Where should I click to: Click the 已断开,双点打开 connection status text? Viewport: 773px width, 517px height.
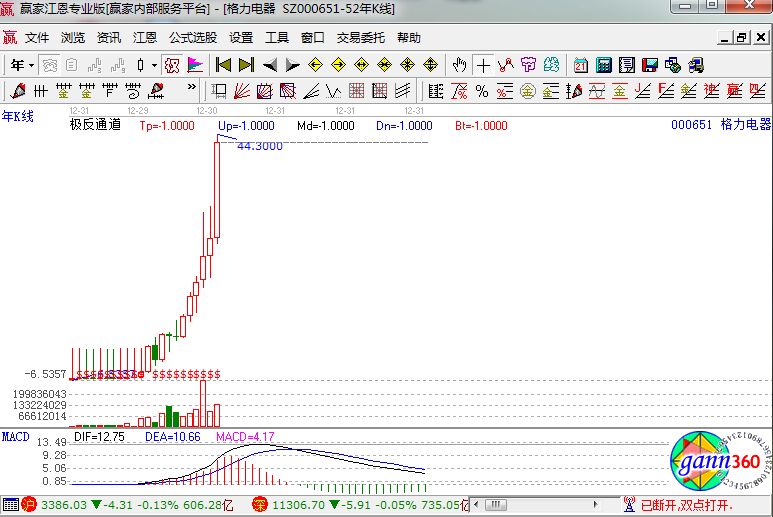[688, 506]
